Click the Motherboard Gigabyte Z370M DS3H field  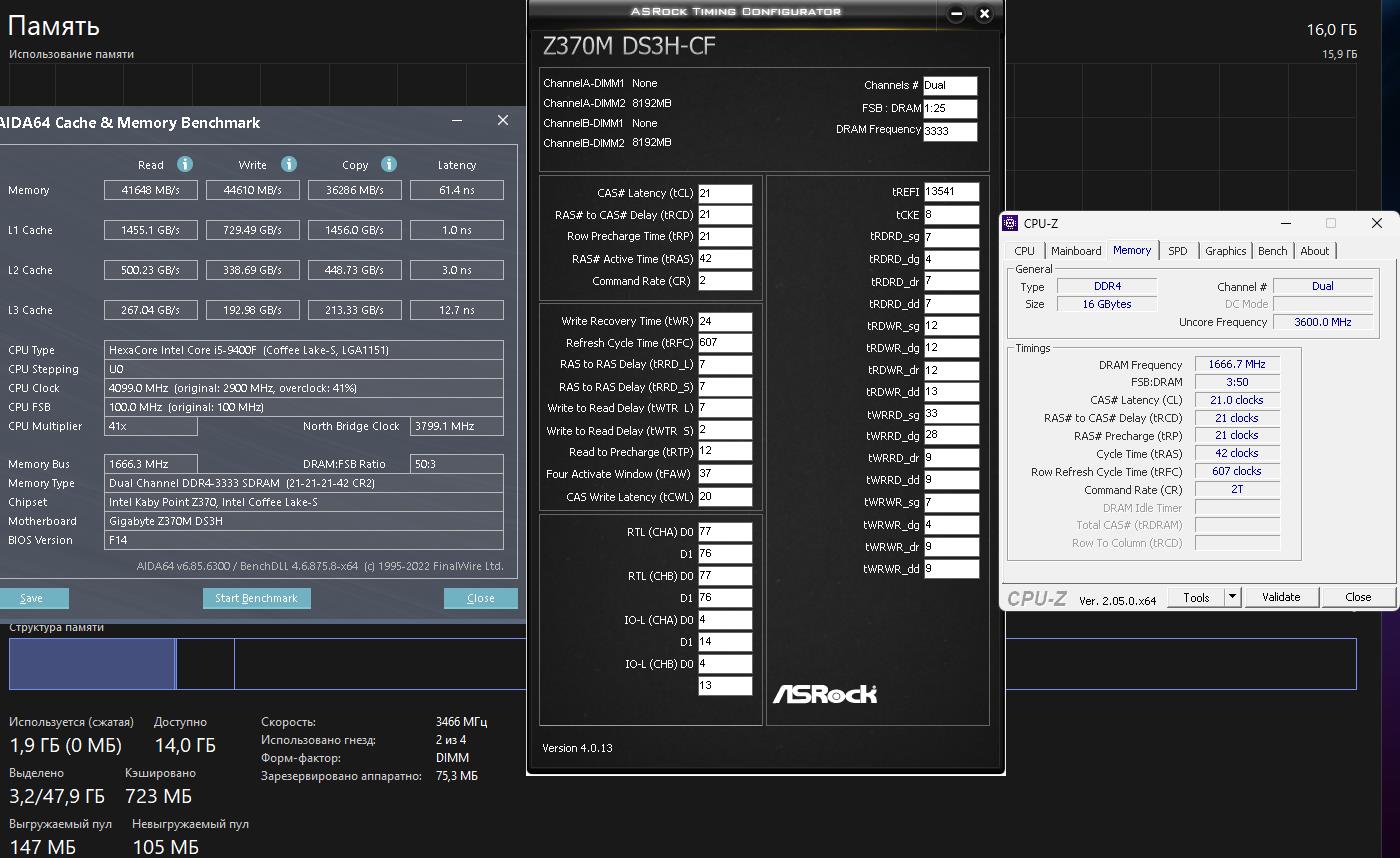(x=304, y=521)
